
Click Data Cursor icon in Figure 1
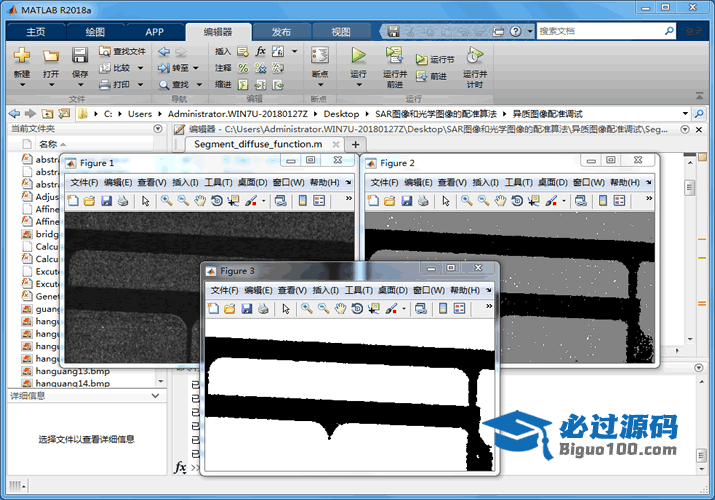(x=233, y=201)
